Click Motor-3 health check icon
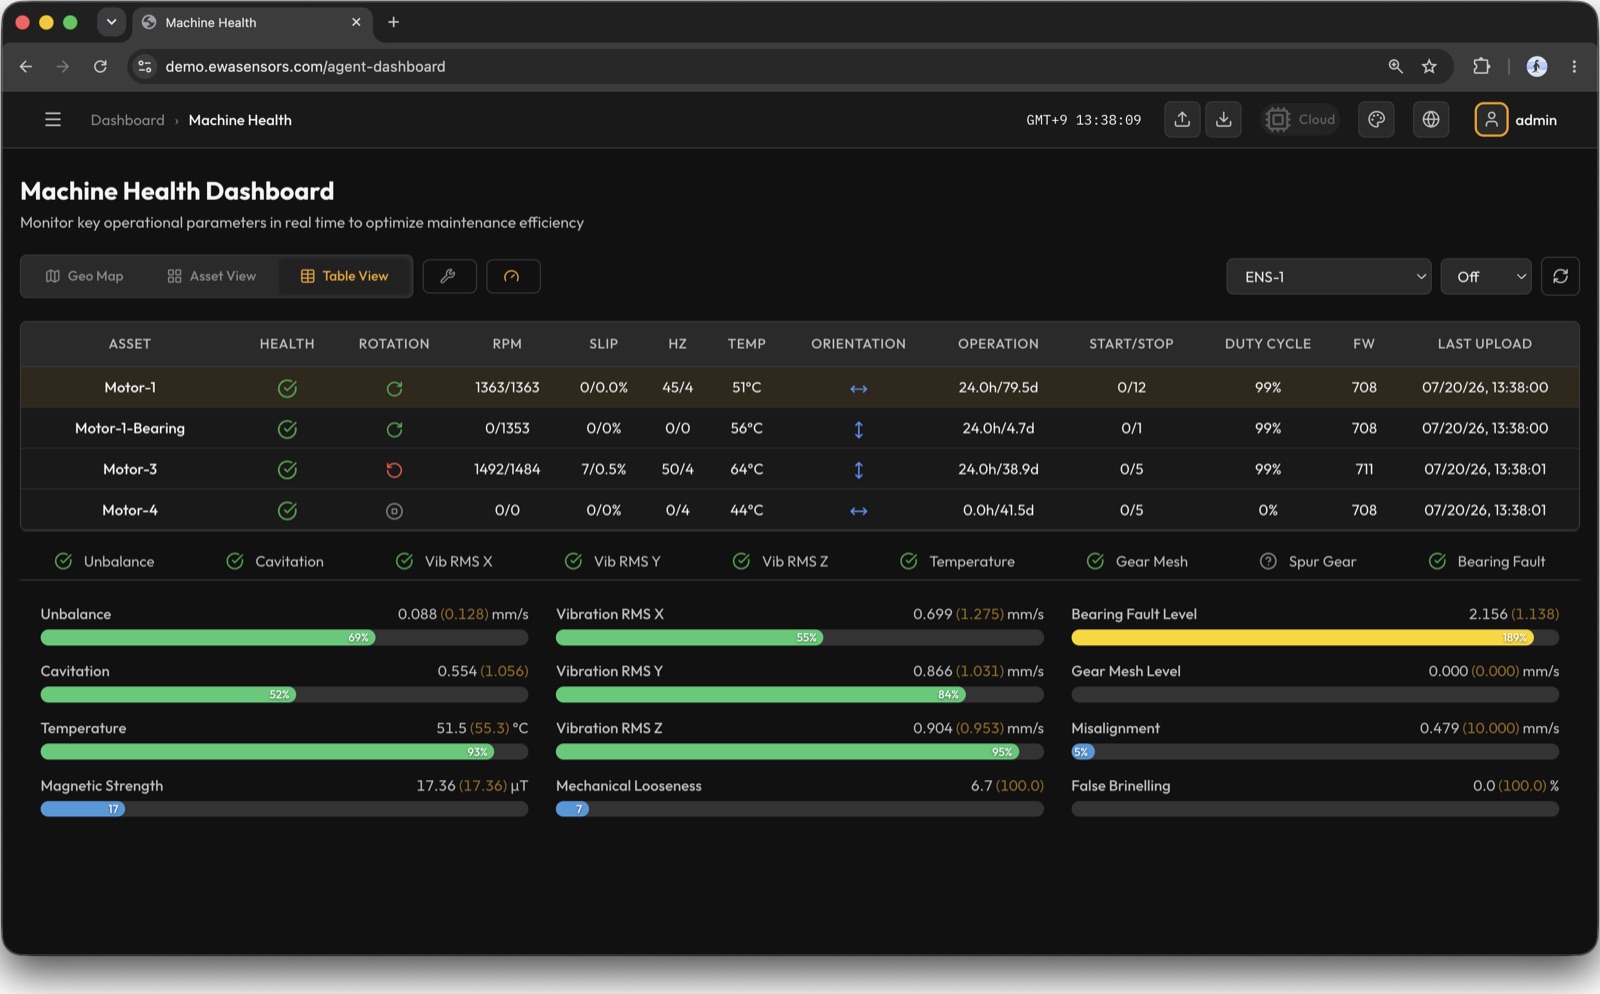The height and width of the screenshot is (994, 1600). [x=287, y=470]
